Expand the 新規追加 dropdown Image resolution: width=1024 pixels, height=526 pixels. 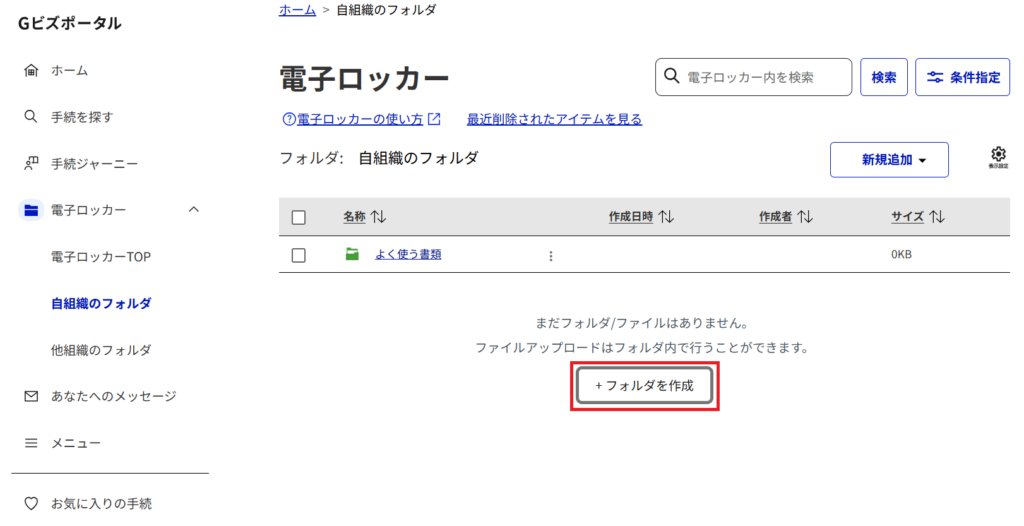[889, 160]
